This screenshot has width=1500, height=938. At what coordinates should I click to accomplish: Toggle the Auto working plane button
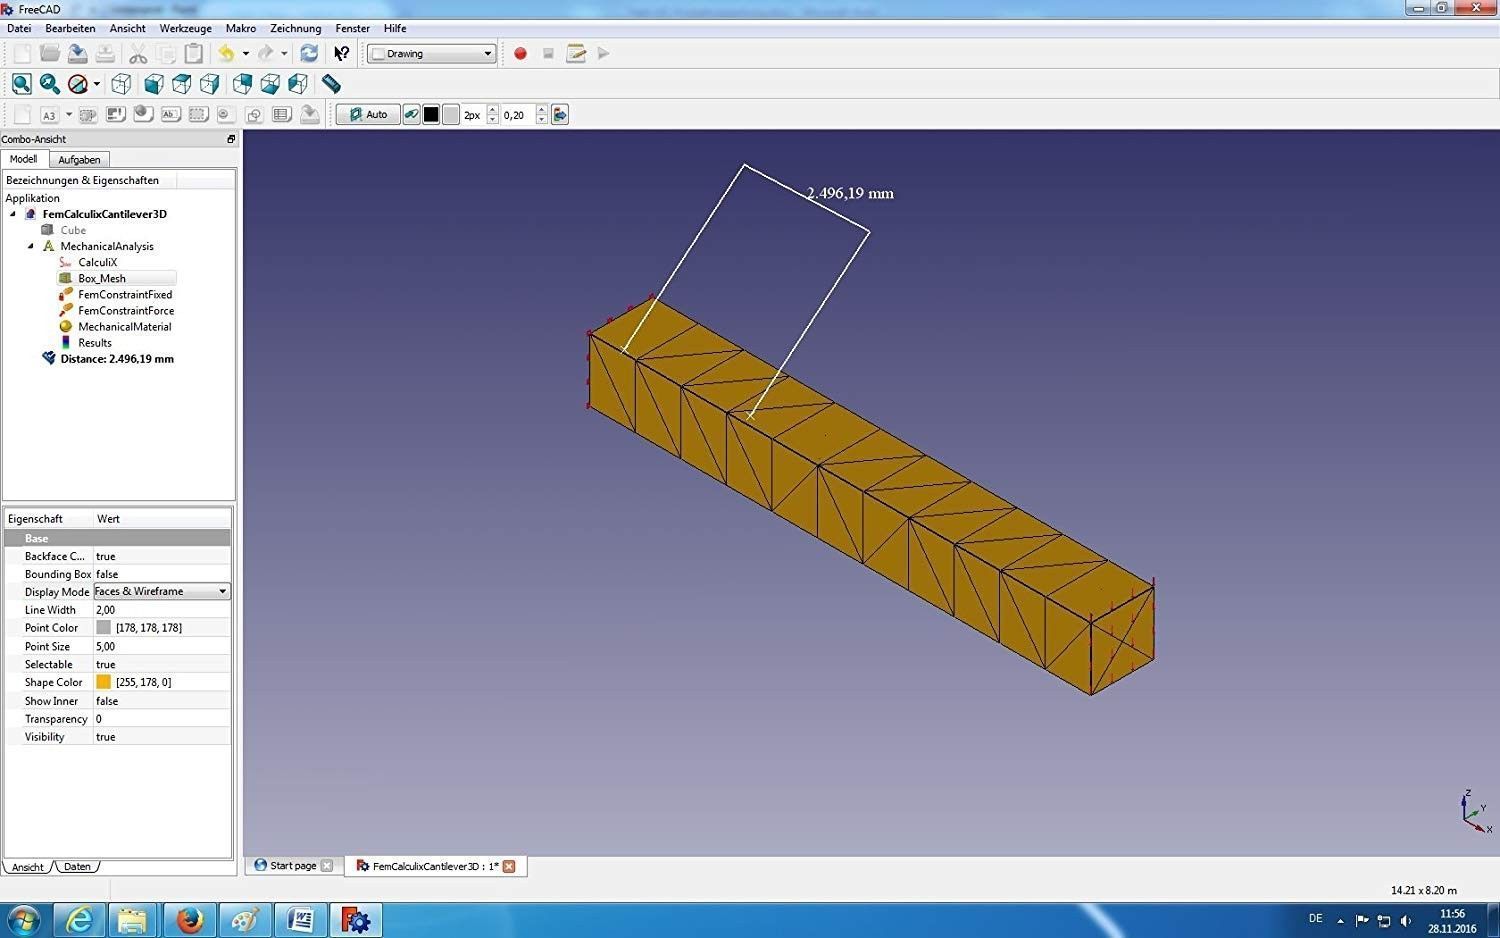[368, 115]
